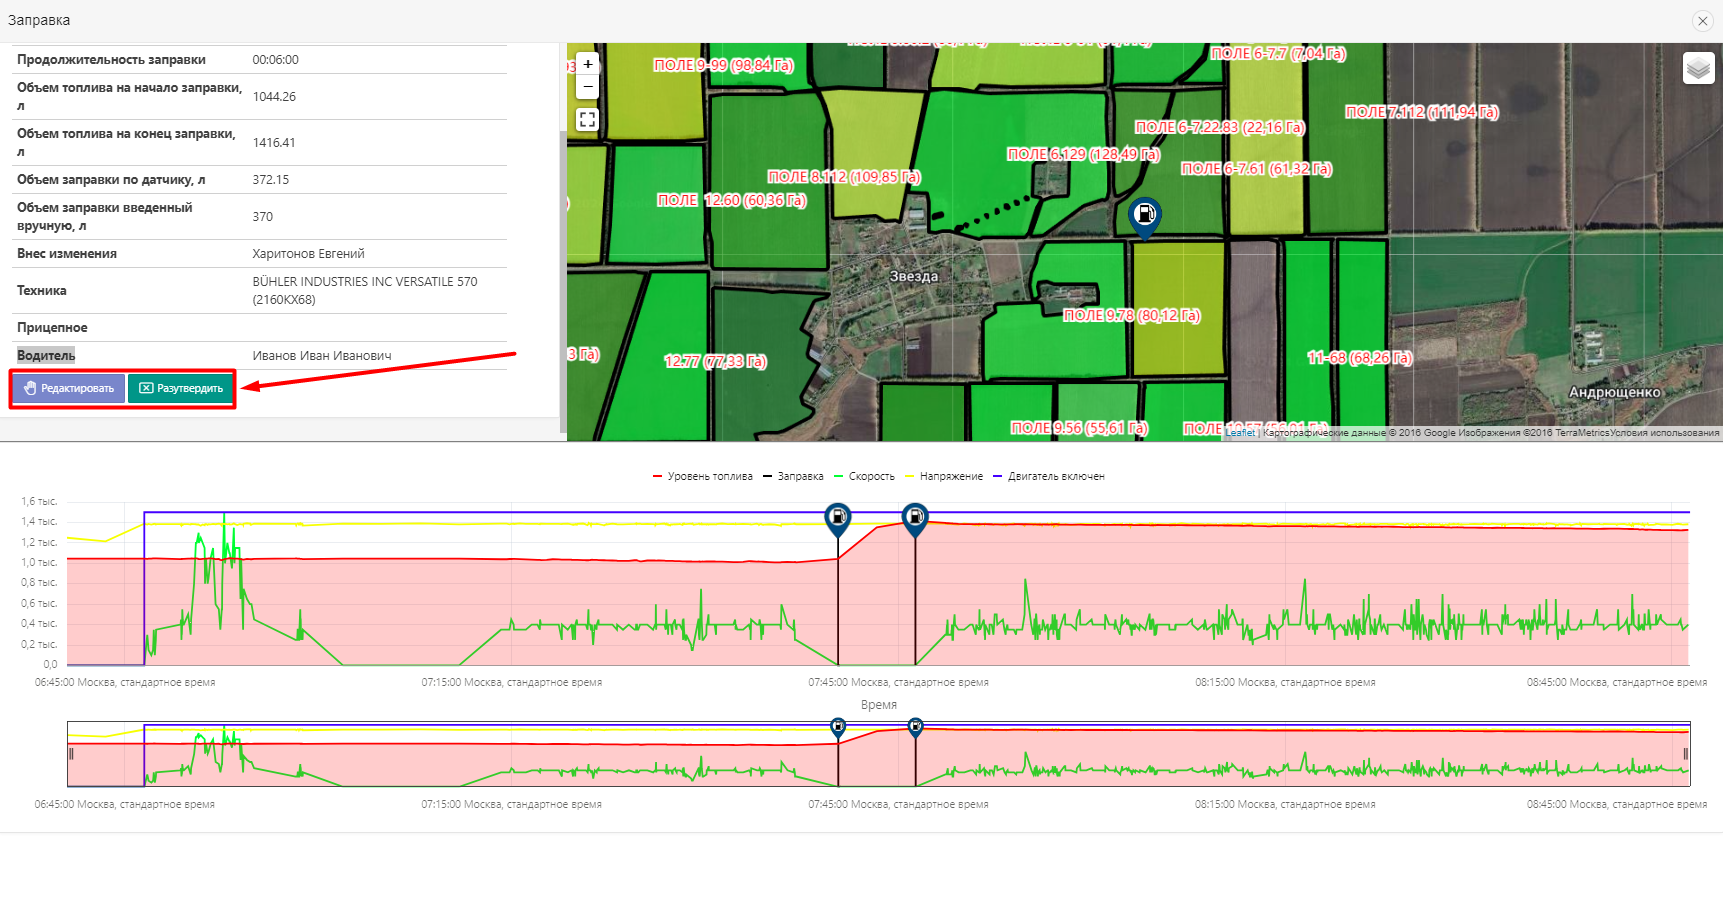Enter fullscreen map view

[x=588, y=120]
